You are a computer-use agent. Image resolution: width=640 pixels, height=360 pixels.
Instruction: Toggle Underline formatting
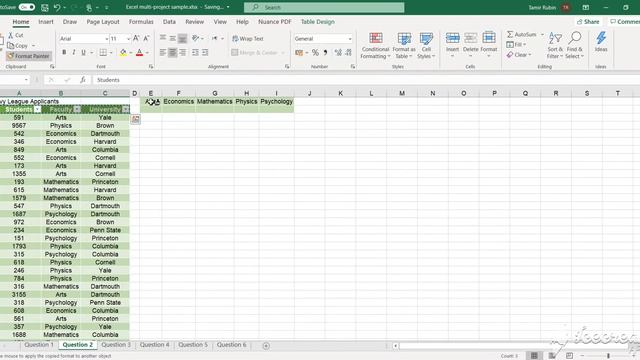pyautogui.click(x=84, y=52)
